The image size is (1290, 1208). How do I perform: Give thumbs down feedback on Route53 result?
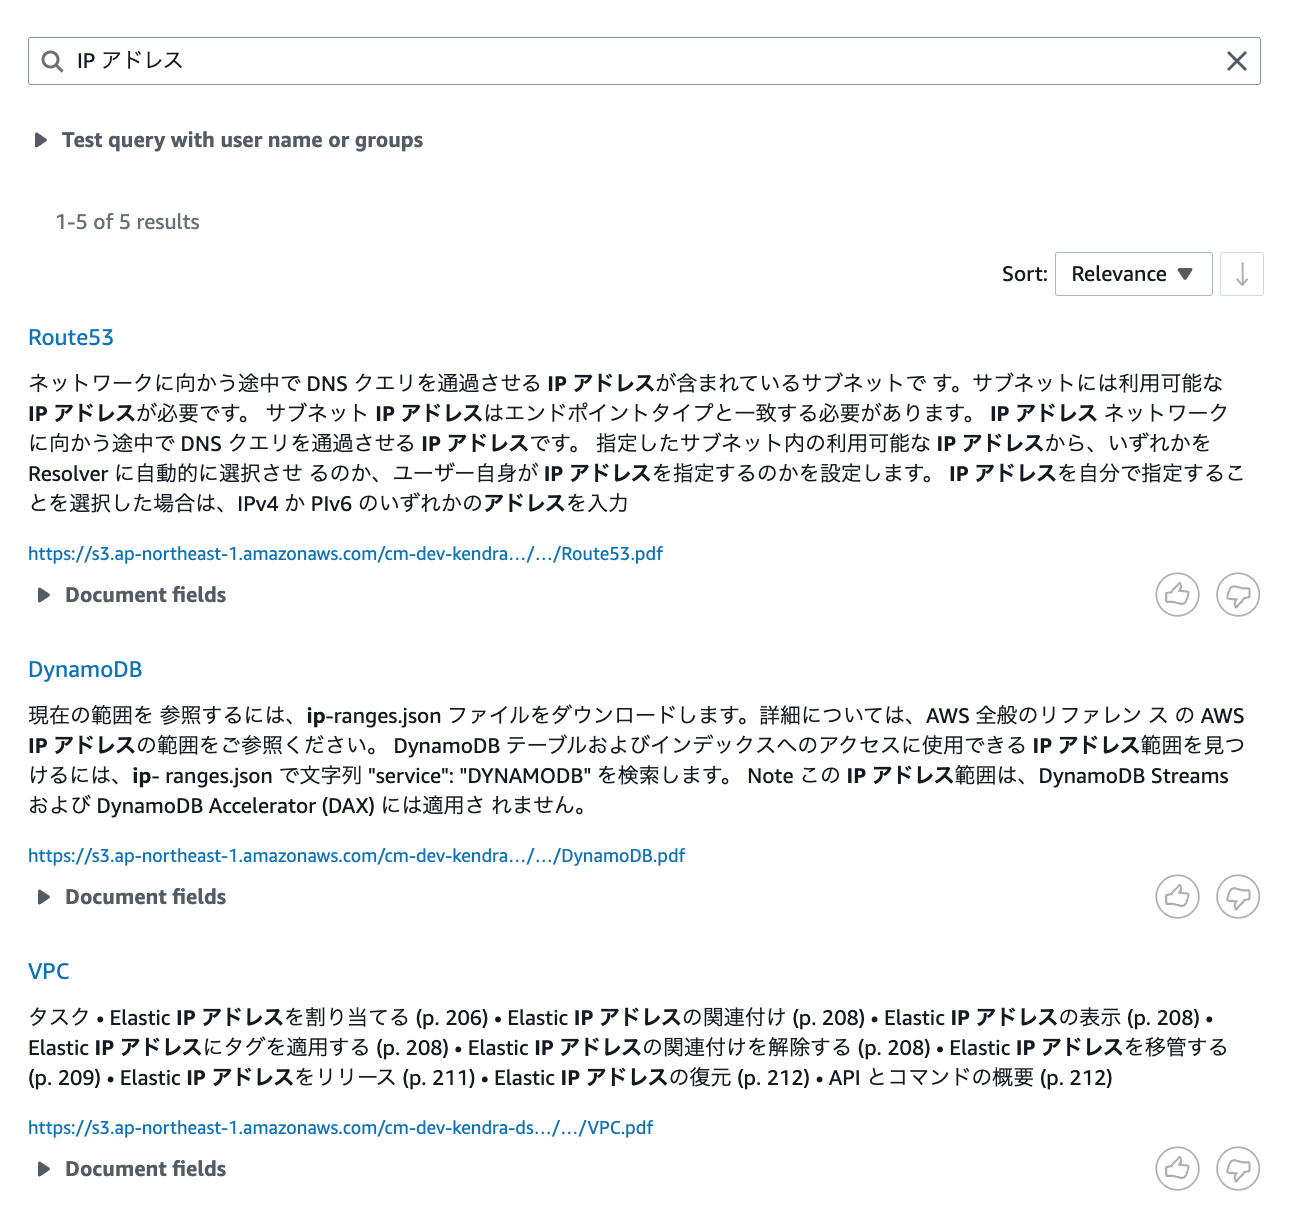coord(1237,594)
